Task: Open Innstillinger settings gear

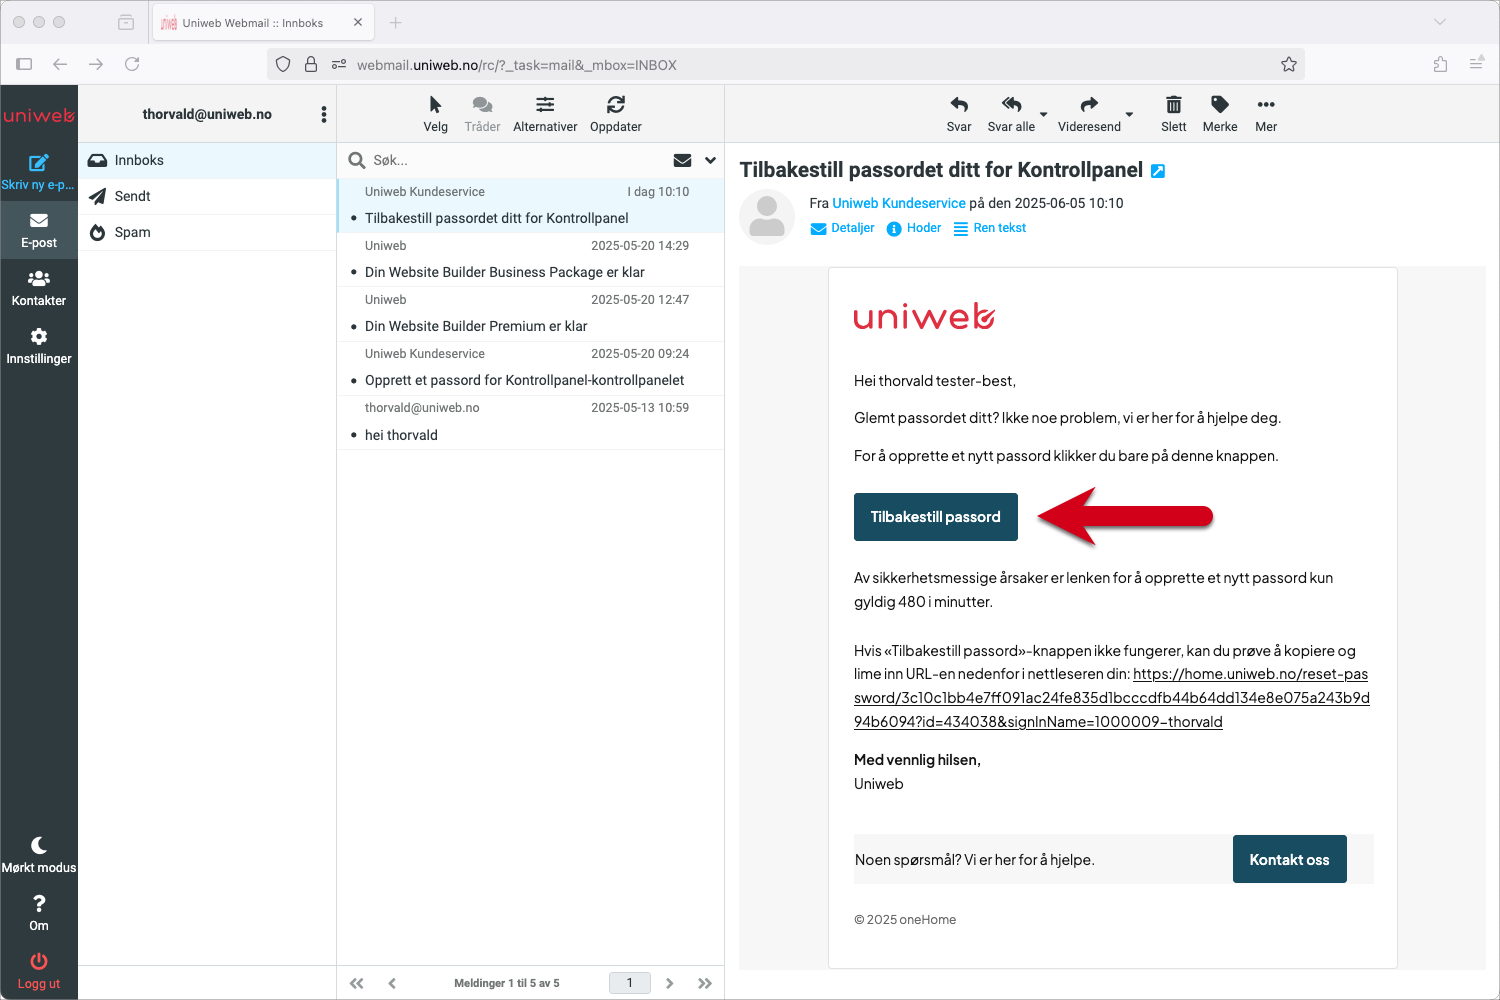Action: coord(38,346)
